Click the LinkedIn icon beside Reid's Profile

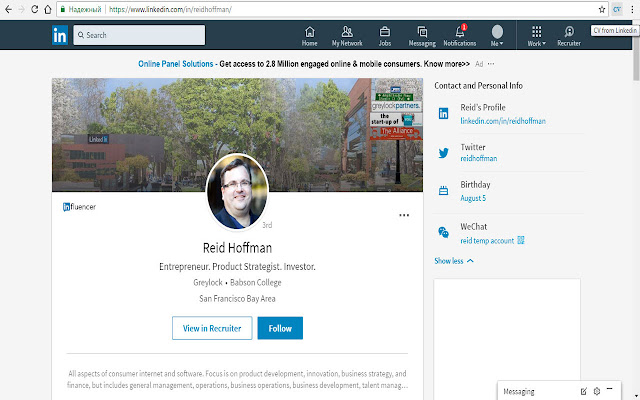tap(443, 113)
